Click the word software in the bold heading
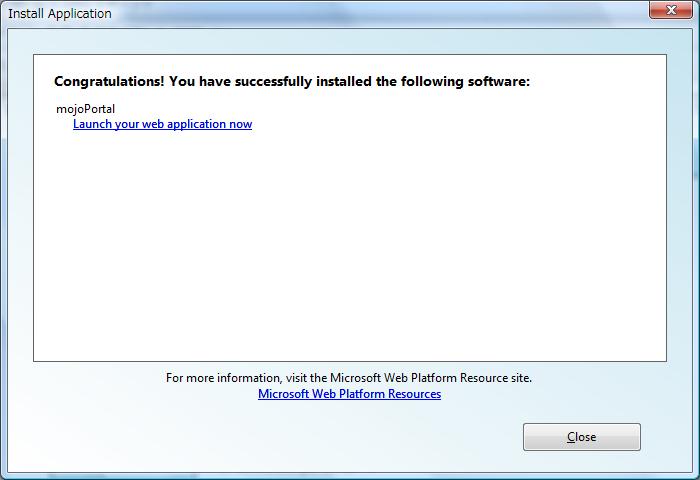 click(499, 81)
